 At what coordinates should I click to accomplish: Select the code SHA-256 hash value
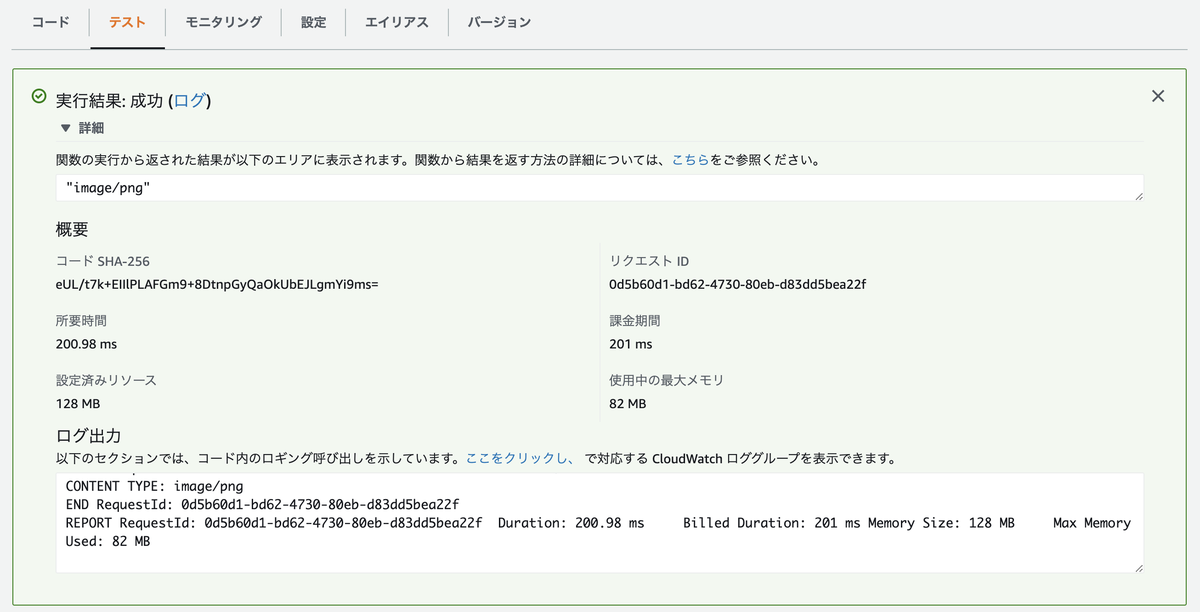click(x=217, y=284)
